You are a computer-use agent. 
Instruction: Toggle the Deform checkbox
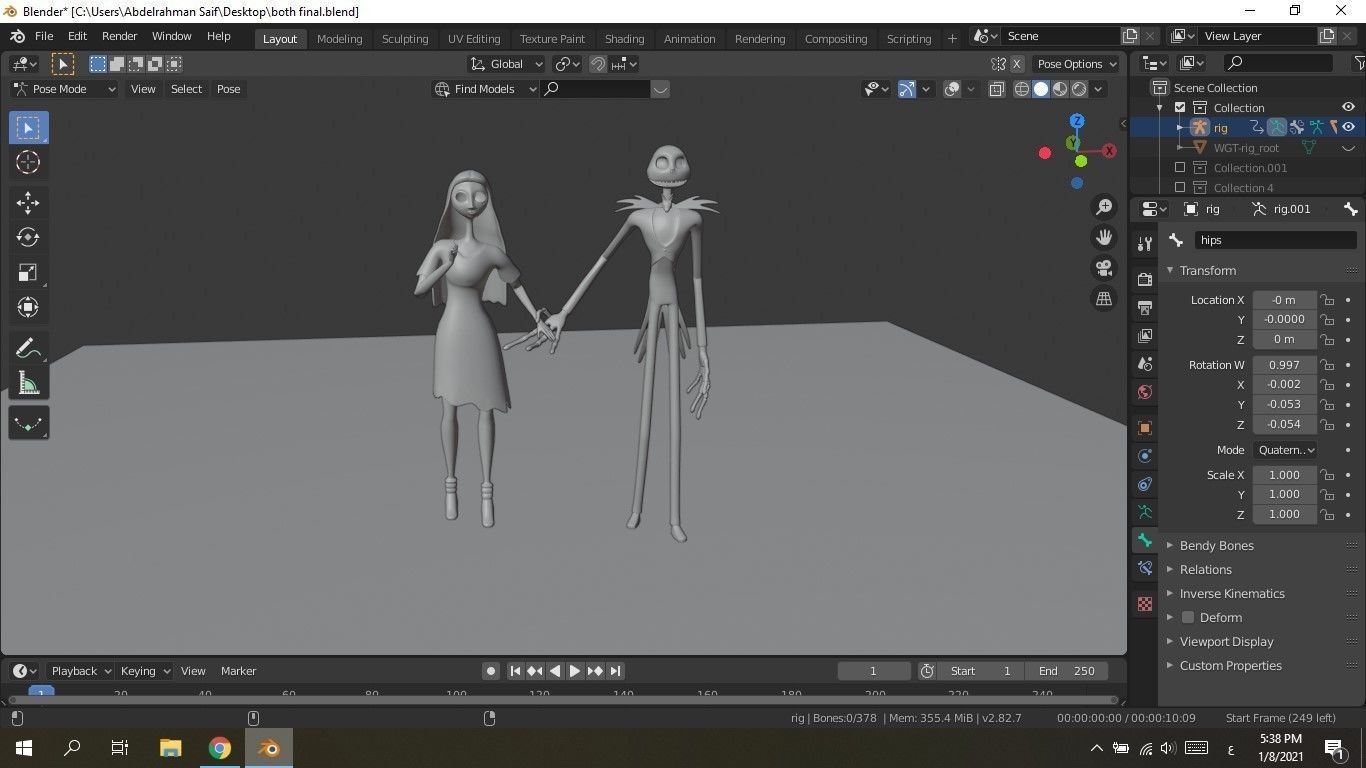click(1188, 618)
